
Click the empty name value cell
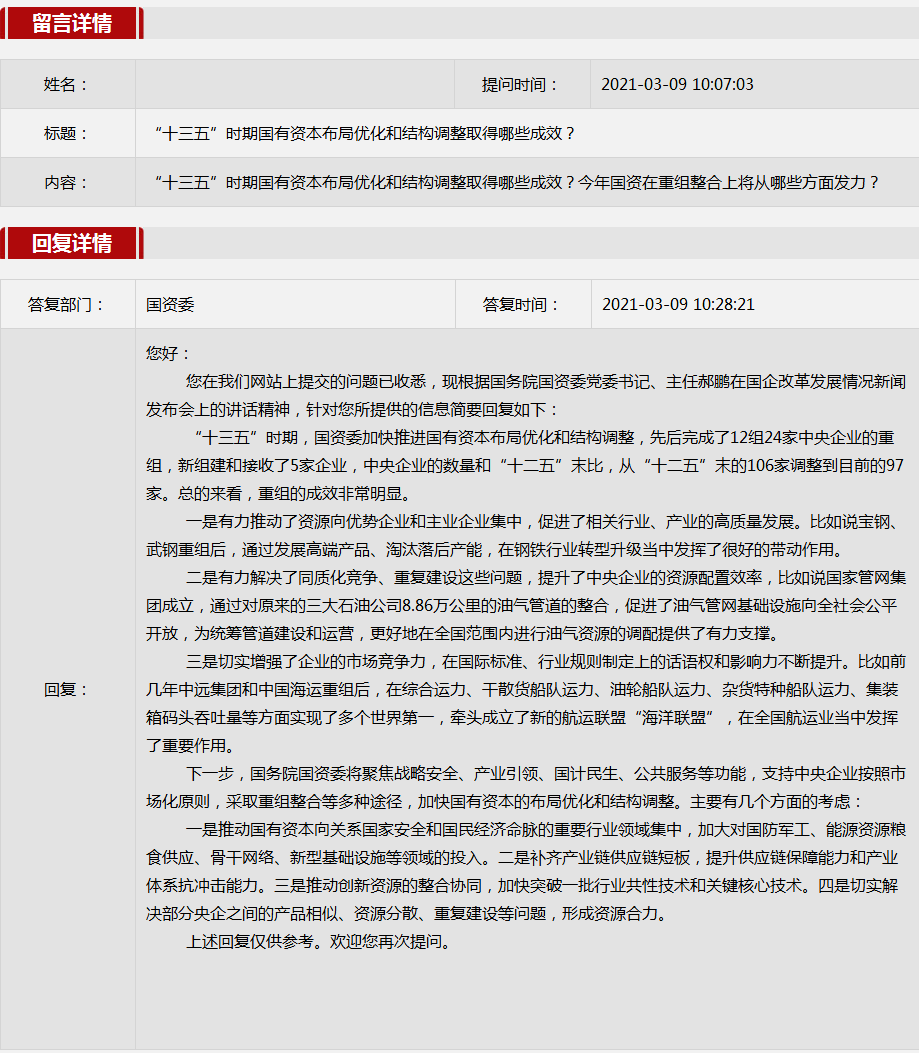[294, 85]
